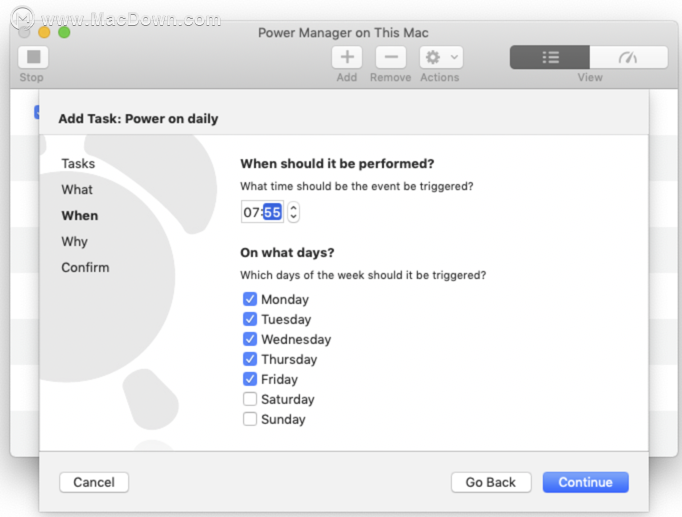The height and width of the screenshot is (517, 682).
Task: Click the Cancel button
Action: 94,482
